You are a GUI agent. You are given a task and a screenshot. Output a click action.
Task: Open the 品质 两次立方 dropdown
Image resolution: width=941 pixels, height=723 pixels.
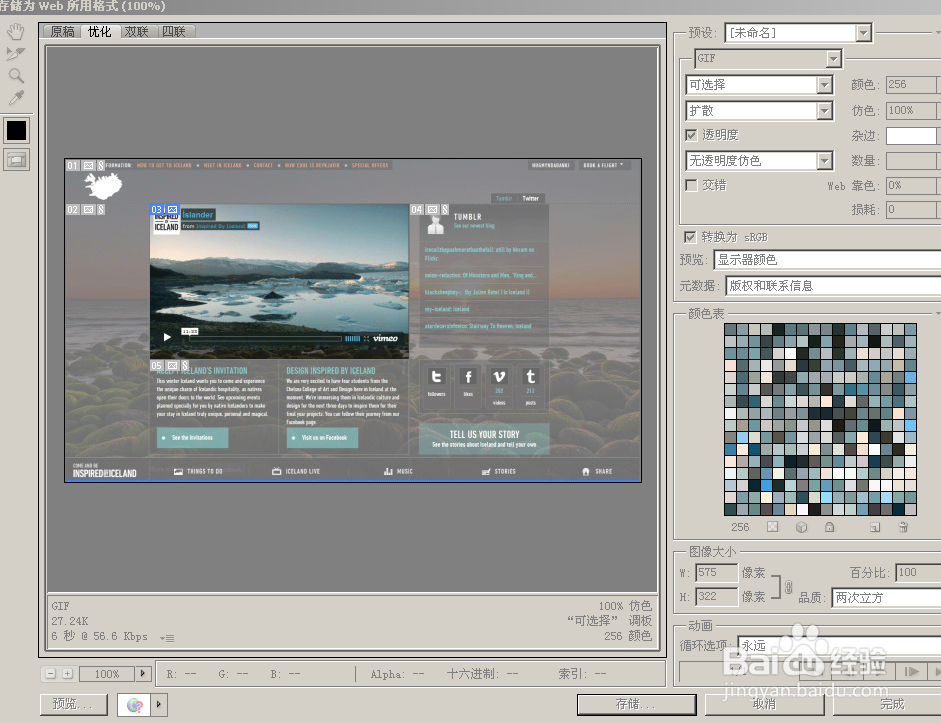pyautogui.click(x=886, y=598)
